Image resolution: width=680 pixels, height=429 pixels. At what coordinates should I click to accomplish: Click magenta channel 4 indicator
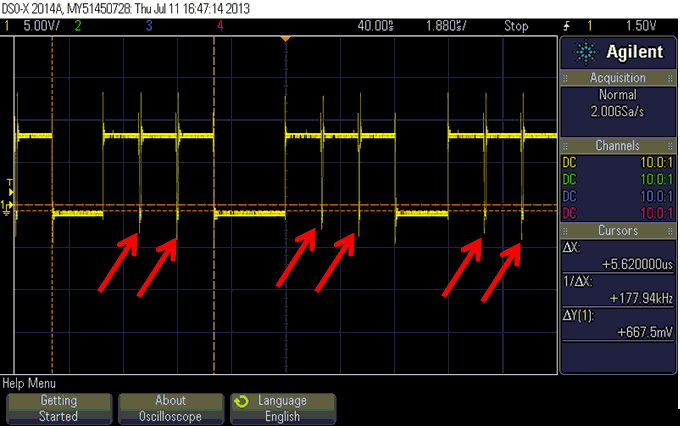point(220,26)
